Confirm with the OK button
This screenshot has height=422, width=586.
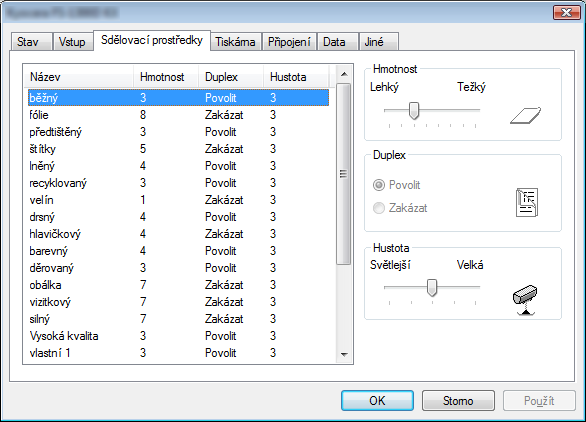377,401
